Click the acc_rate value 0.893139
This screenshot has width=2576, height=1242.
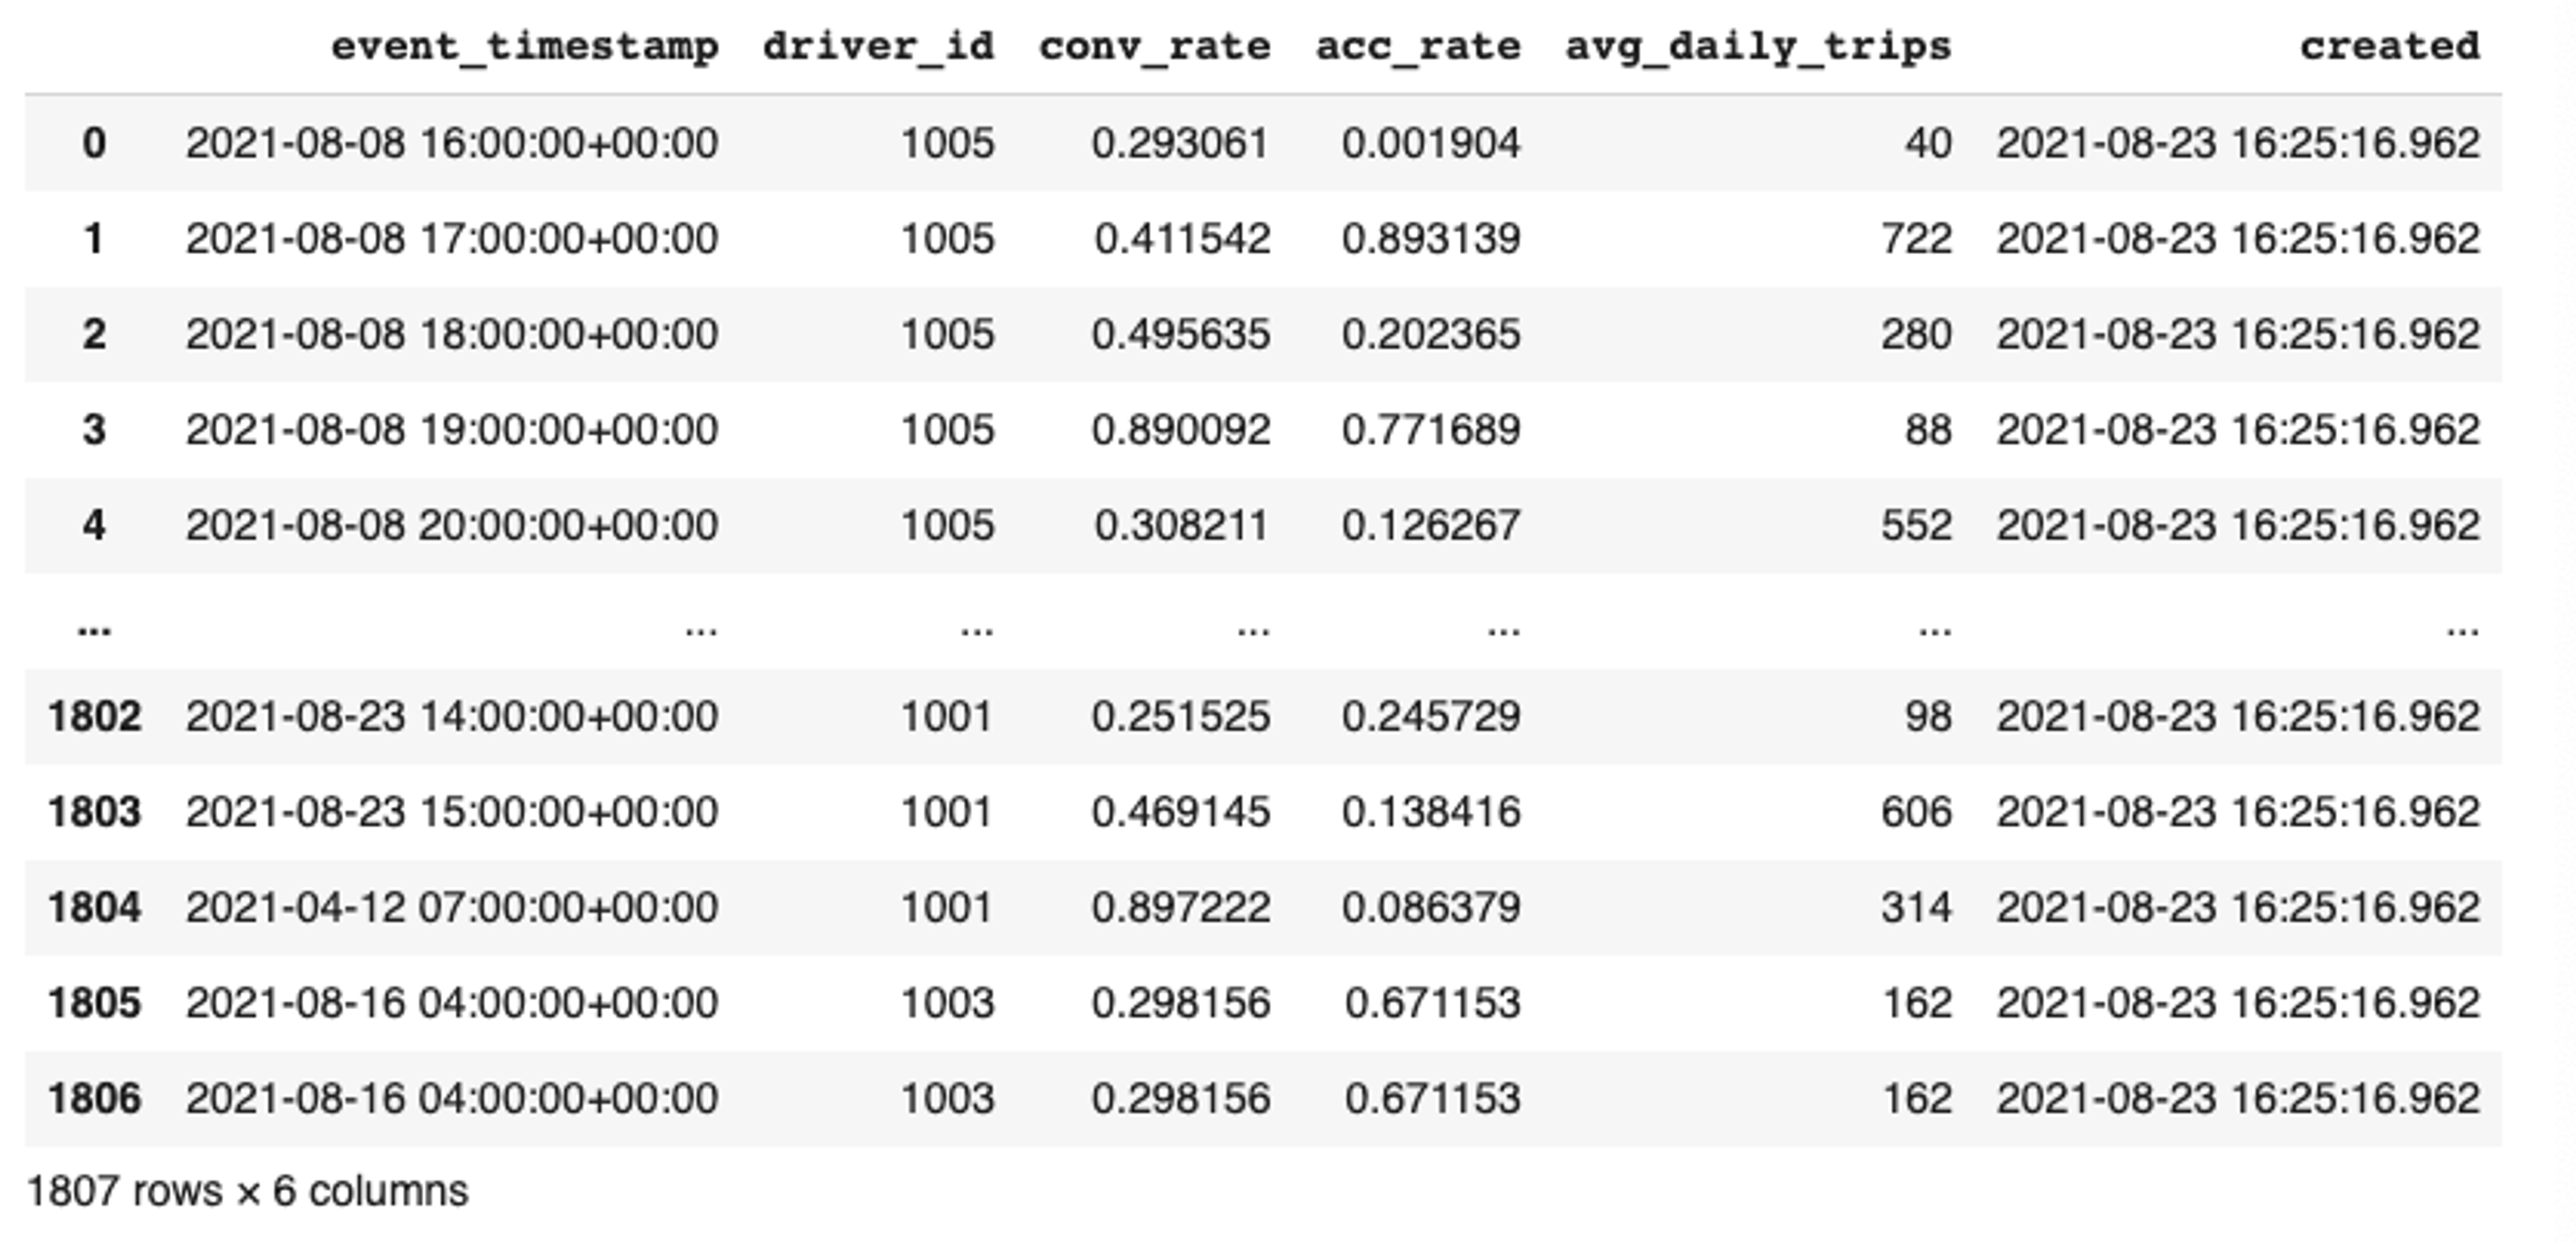(1431, 238)
